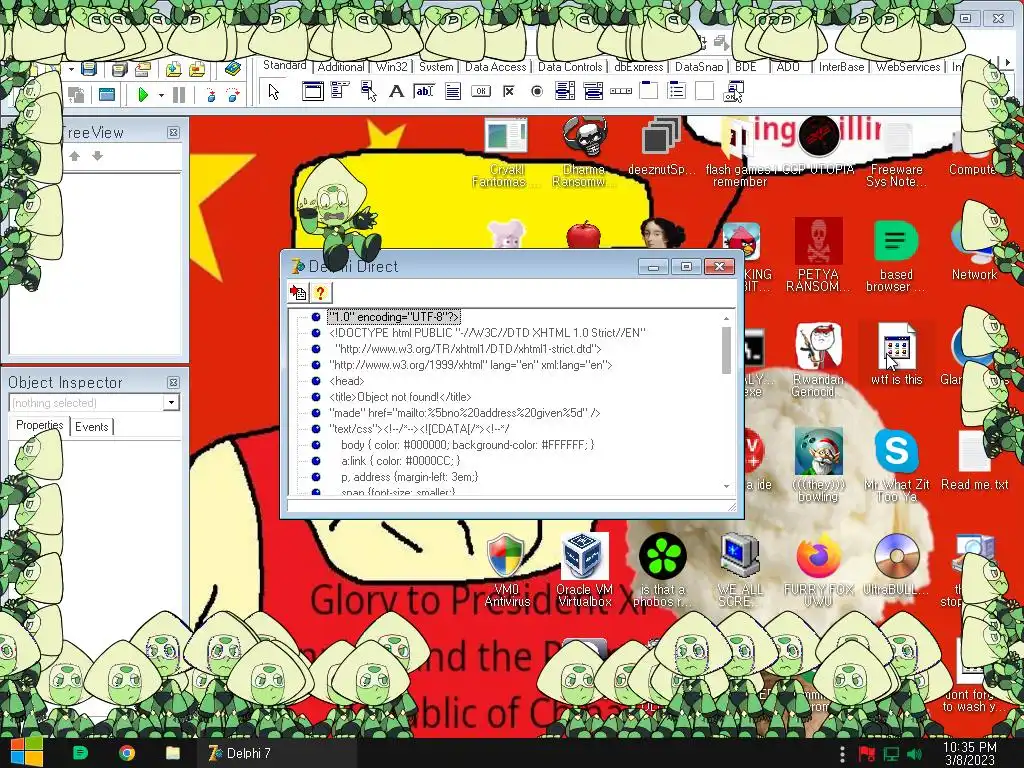Pick the Label 'A' component
This screenshot has width=1024, height=768.
pos(396,91)
